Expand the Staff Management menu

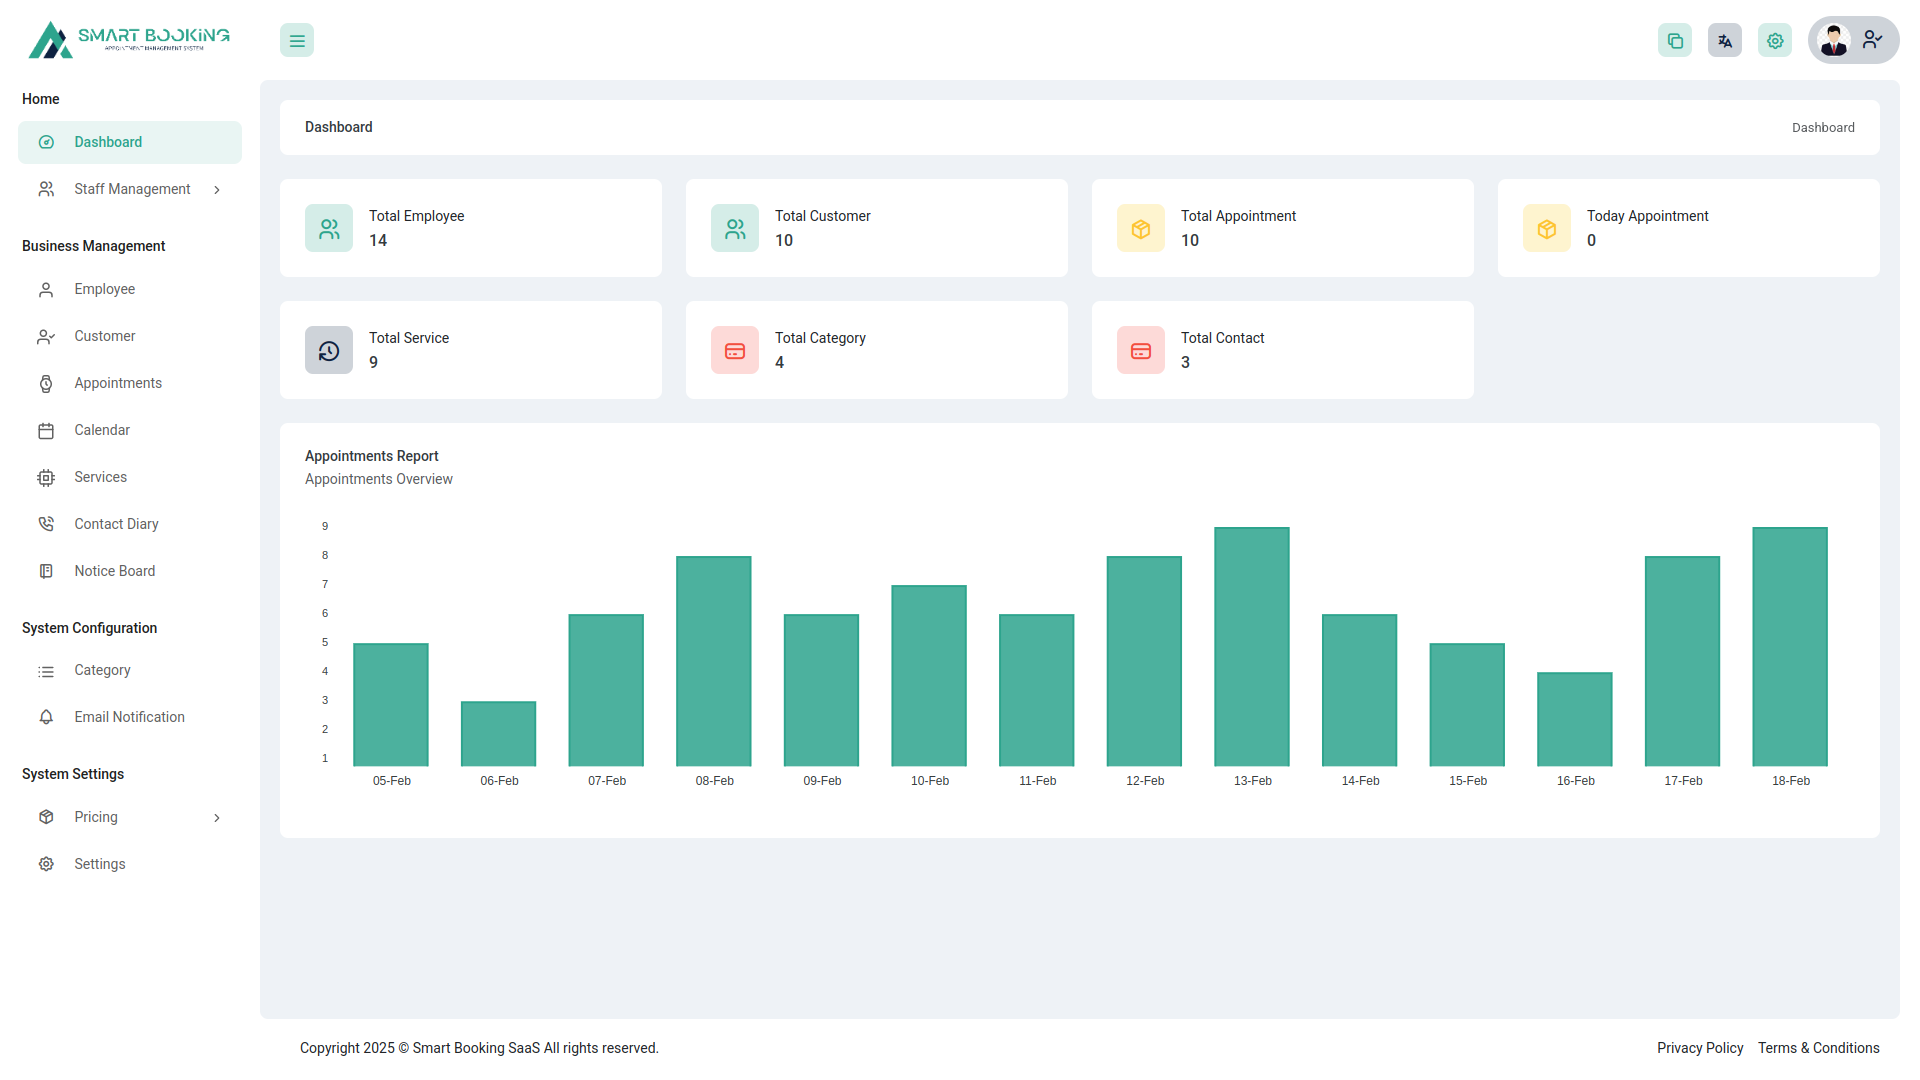pyautogui.click(x=132, y=188)
